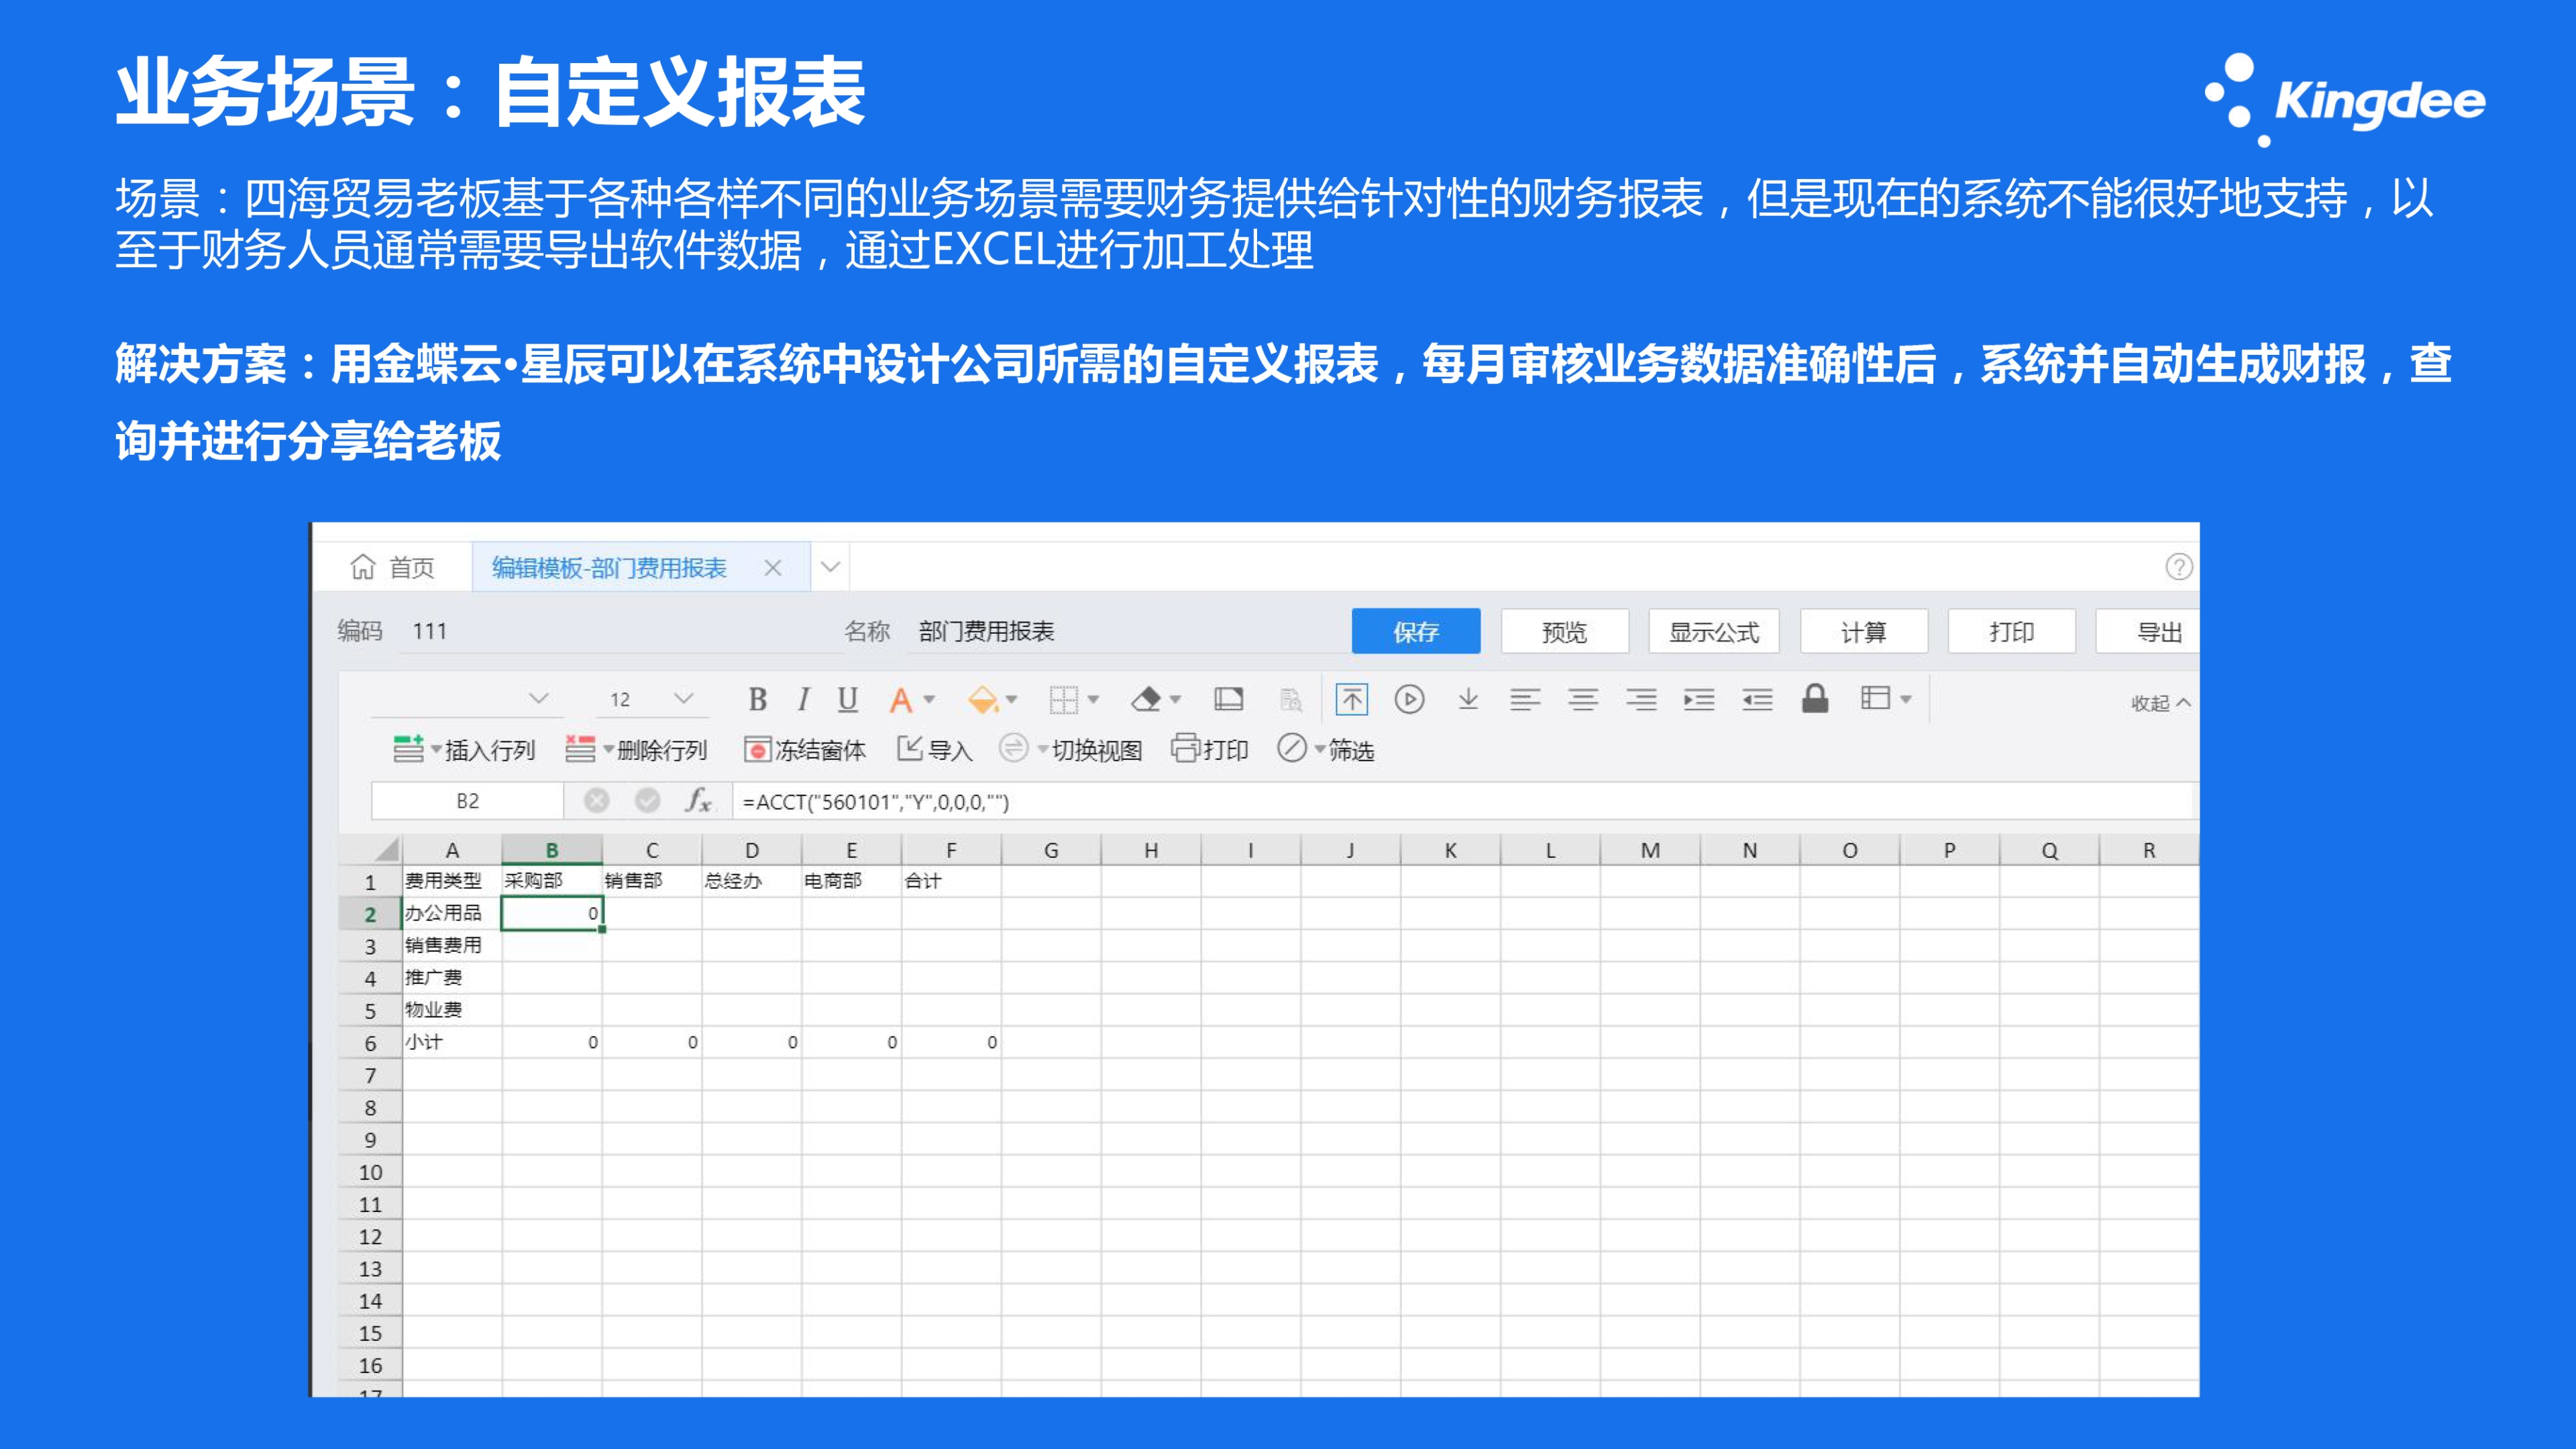Expand the cell borders dropdown arrow
Screen dimensions: 2576x1449
click(x=1093, y=699)
